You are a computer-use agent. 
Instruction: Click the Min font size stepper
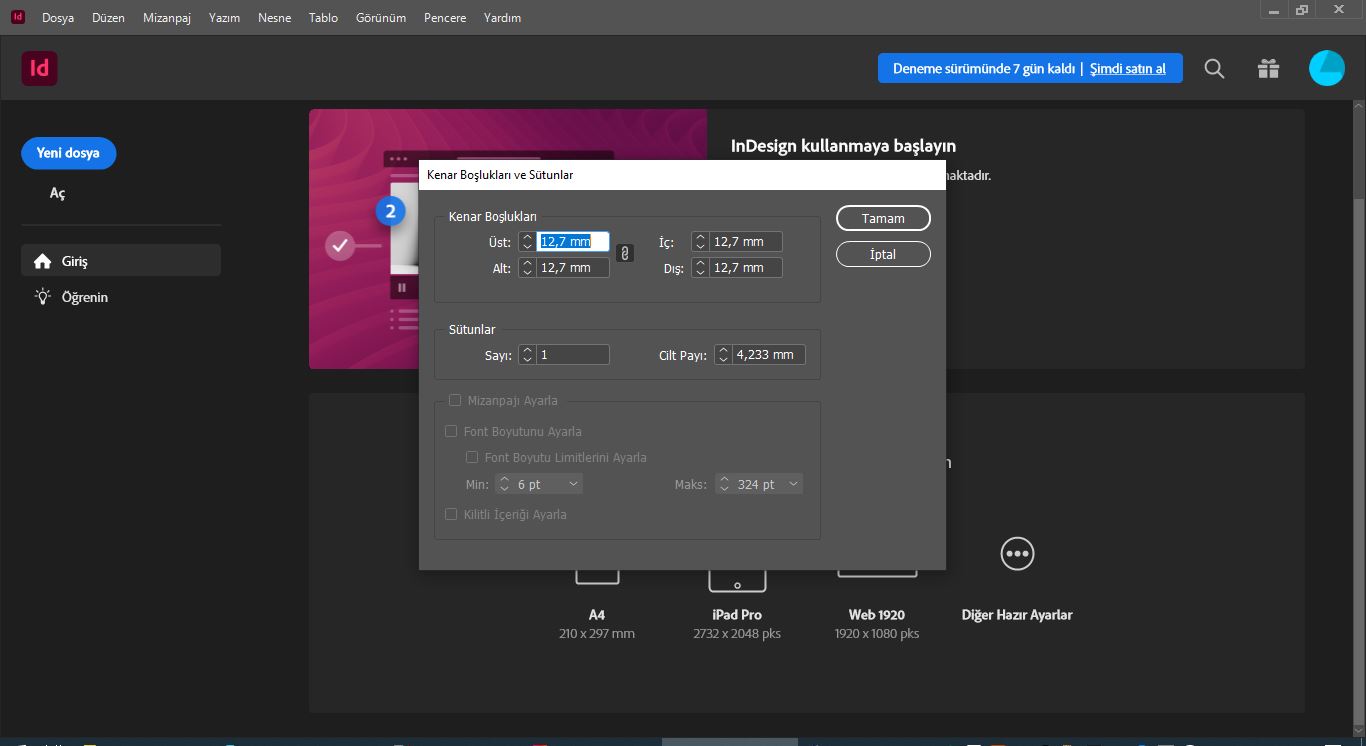coord(503,484)
